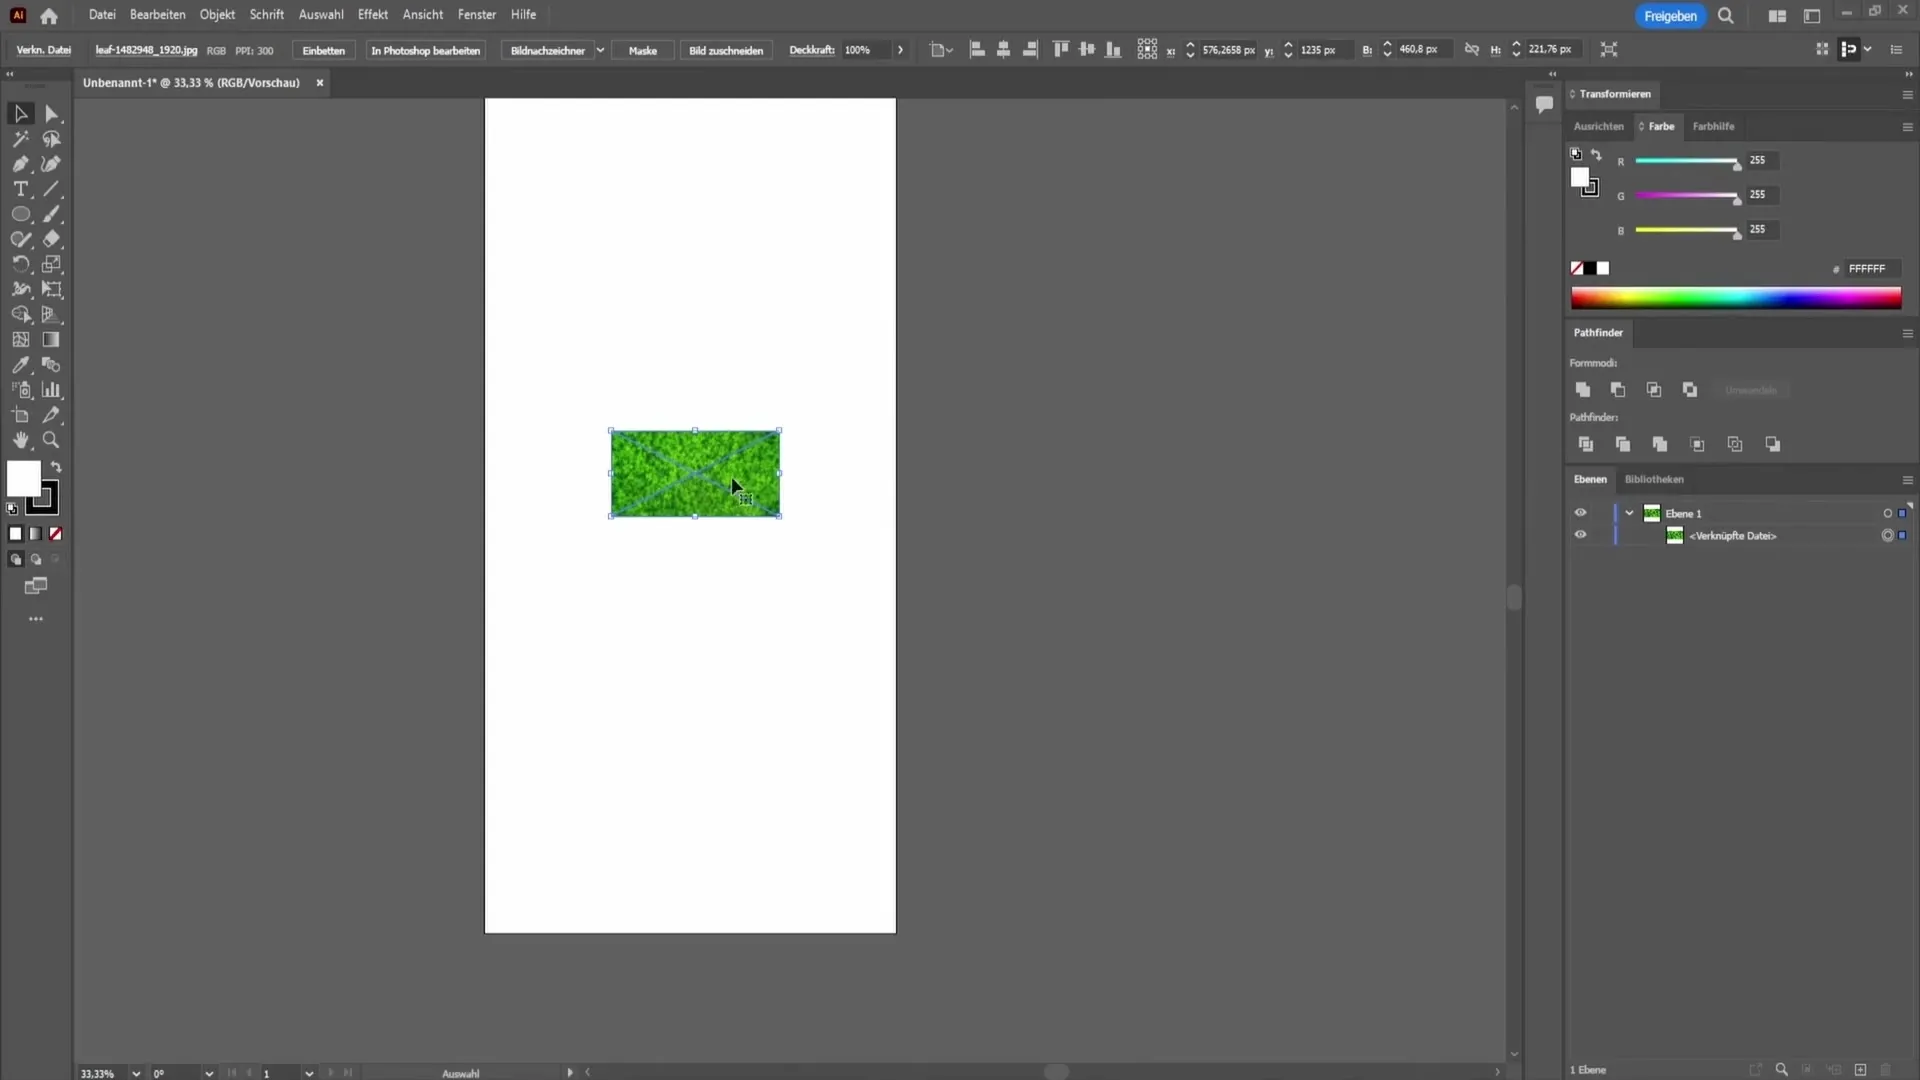Viewport: 1920px width, 1080px height.
Task: Select the Direct Selection tool
Action: point(52,114)
